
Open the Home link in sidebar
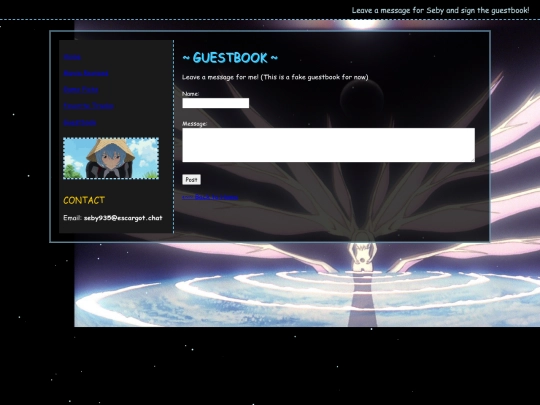(x=72, y=57)
